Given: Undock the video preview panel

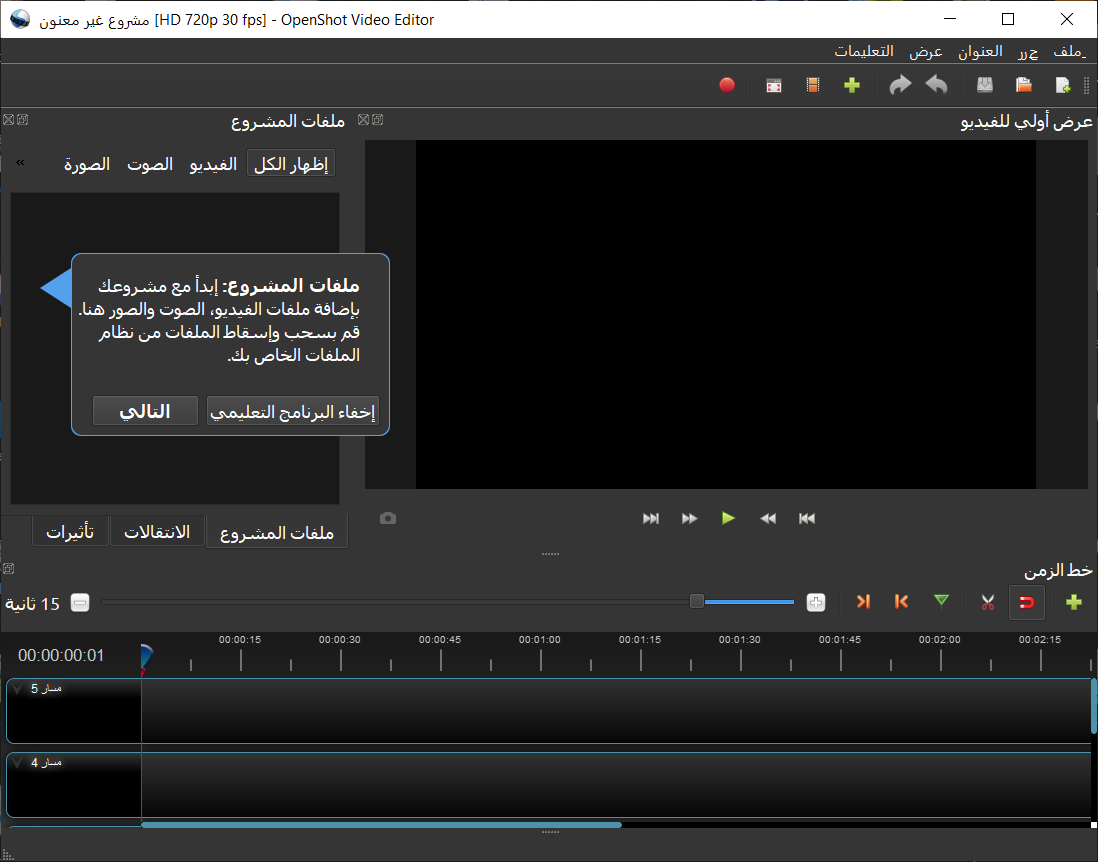Looking at the screenshot, I should [377, 120].
